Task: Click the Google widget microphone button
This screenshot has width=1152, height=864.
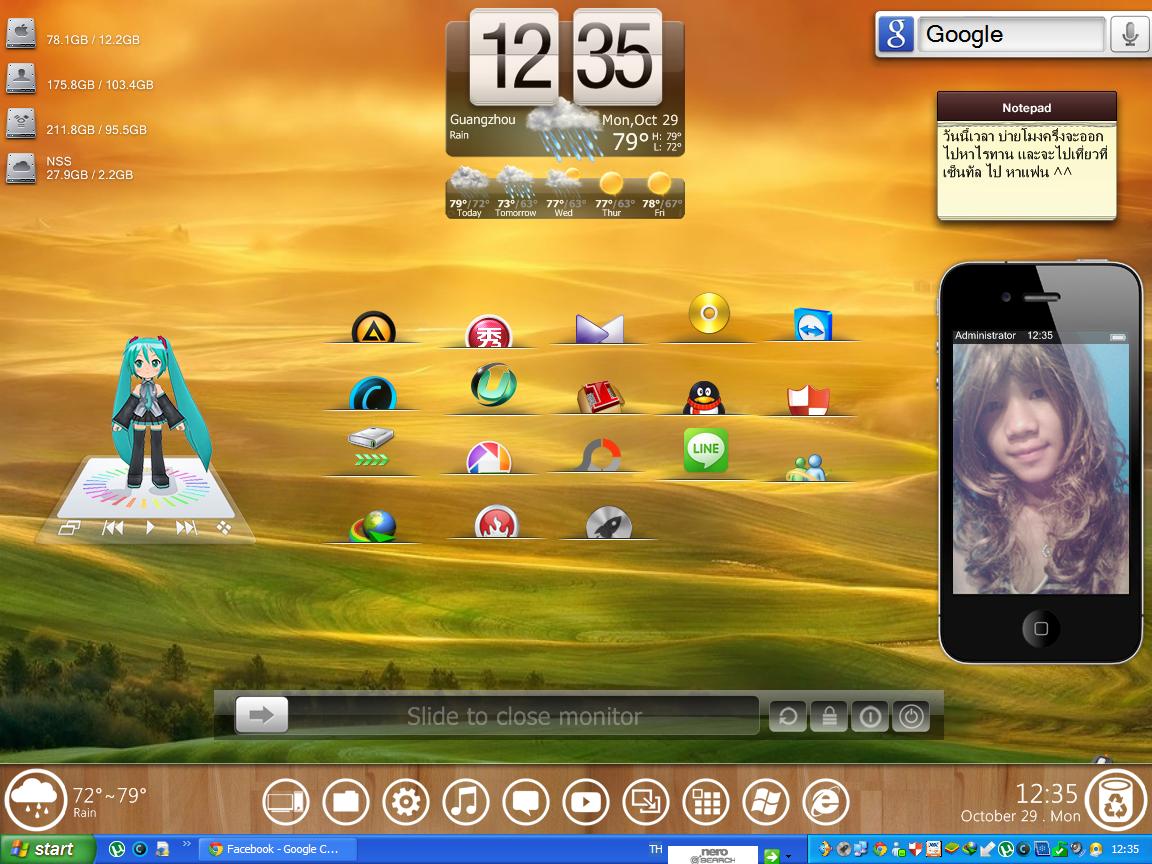Action: tap(1129, 35)
